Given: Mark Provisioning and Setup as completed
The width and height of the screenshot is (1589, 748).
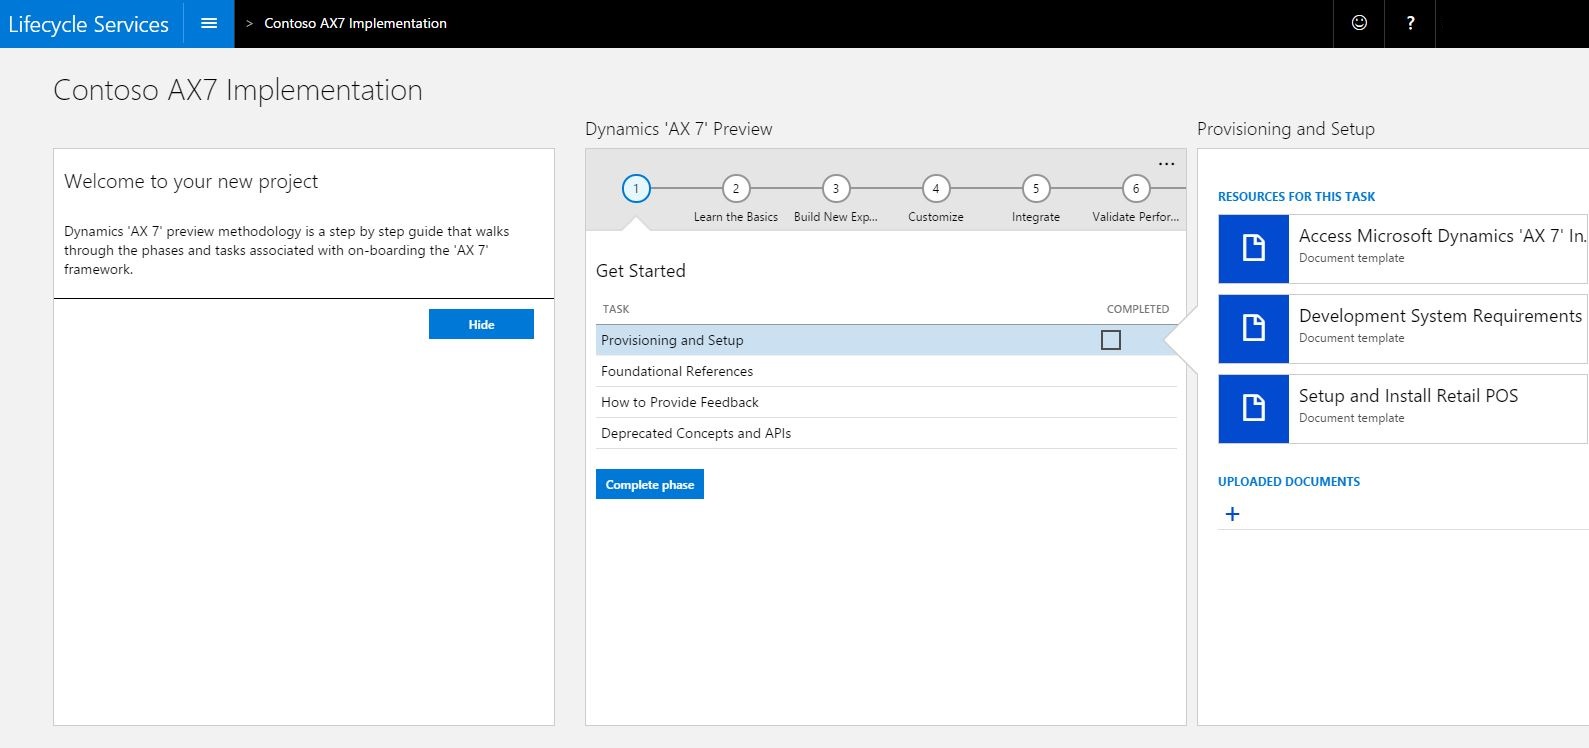Looking at the screenshot, I should click(x=1110, y=340).
